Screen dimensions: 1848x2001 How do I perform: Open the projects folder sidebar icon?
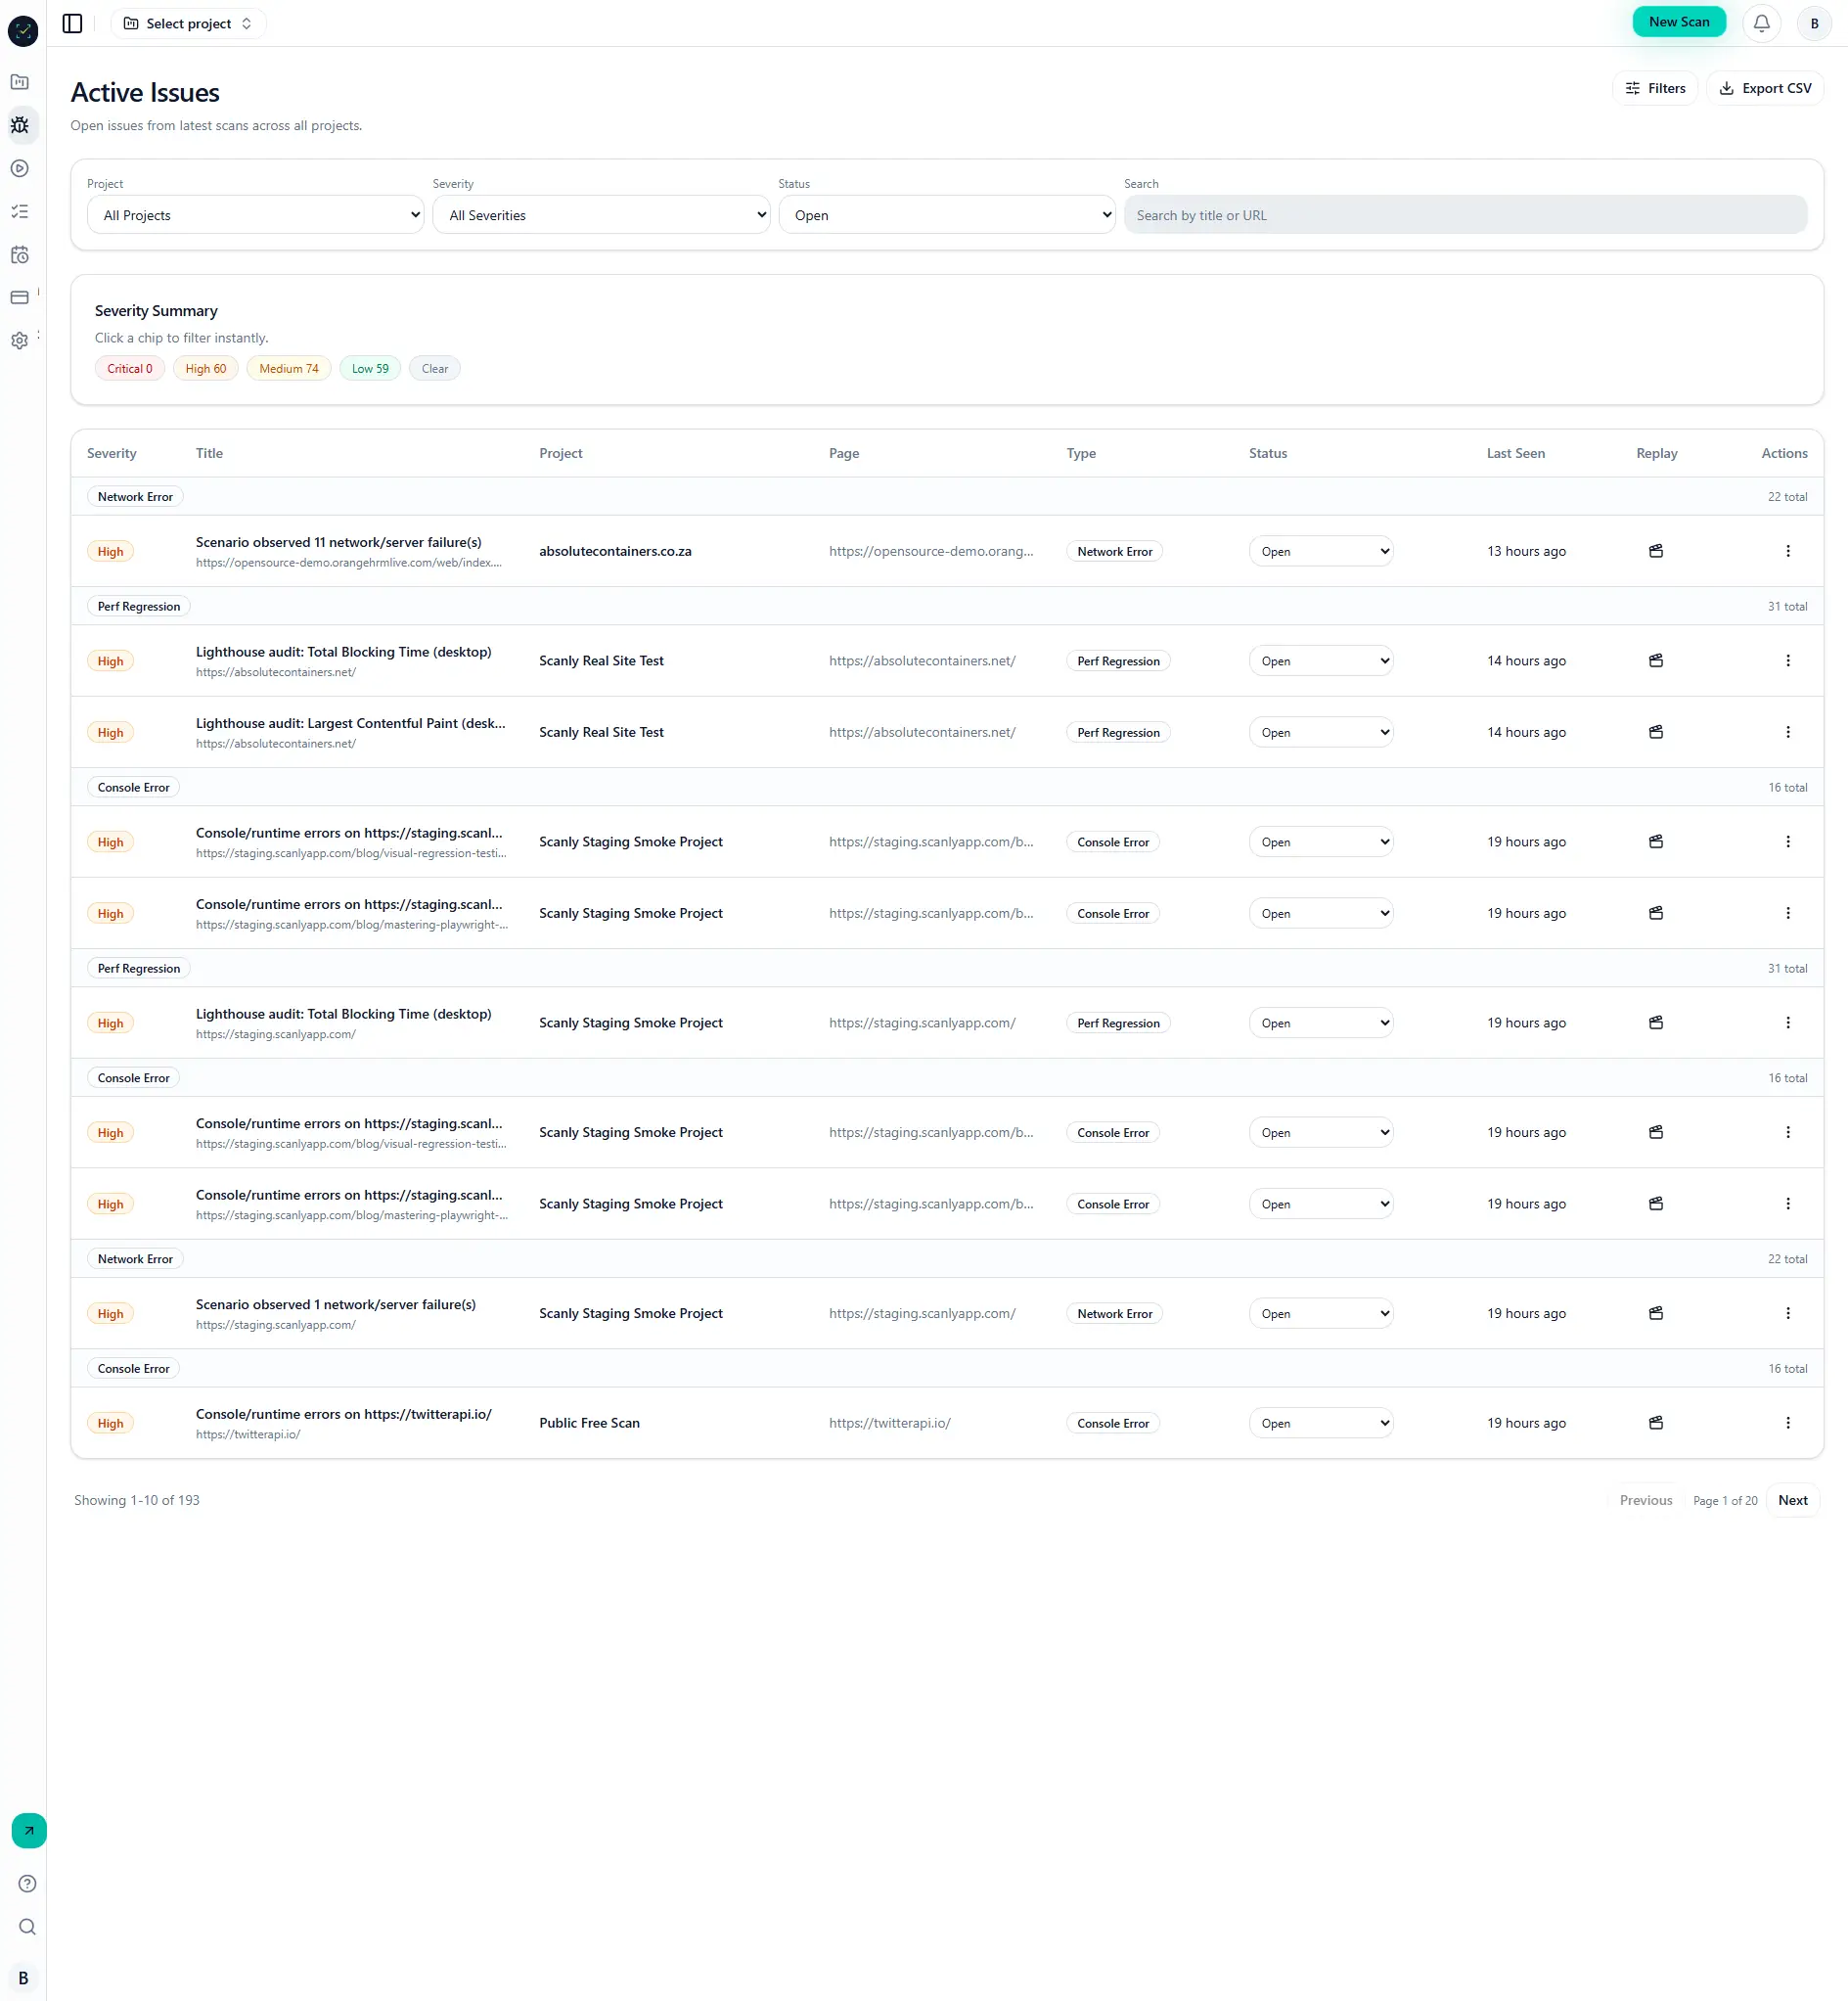(20, 82)
